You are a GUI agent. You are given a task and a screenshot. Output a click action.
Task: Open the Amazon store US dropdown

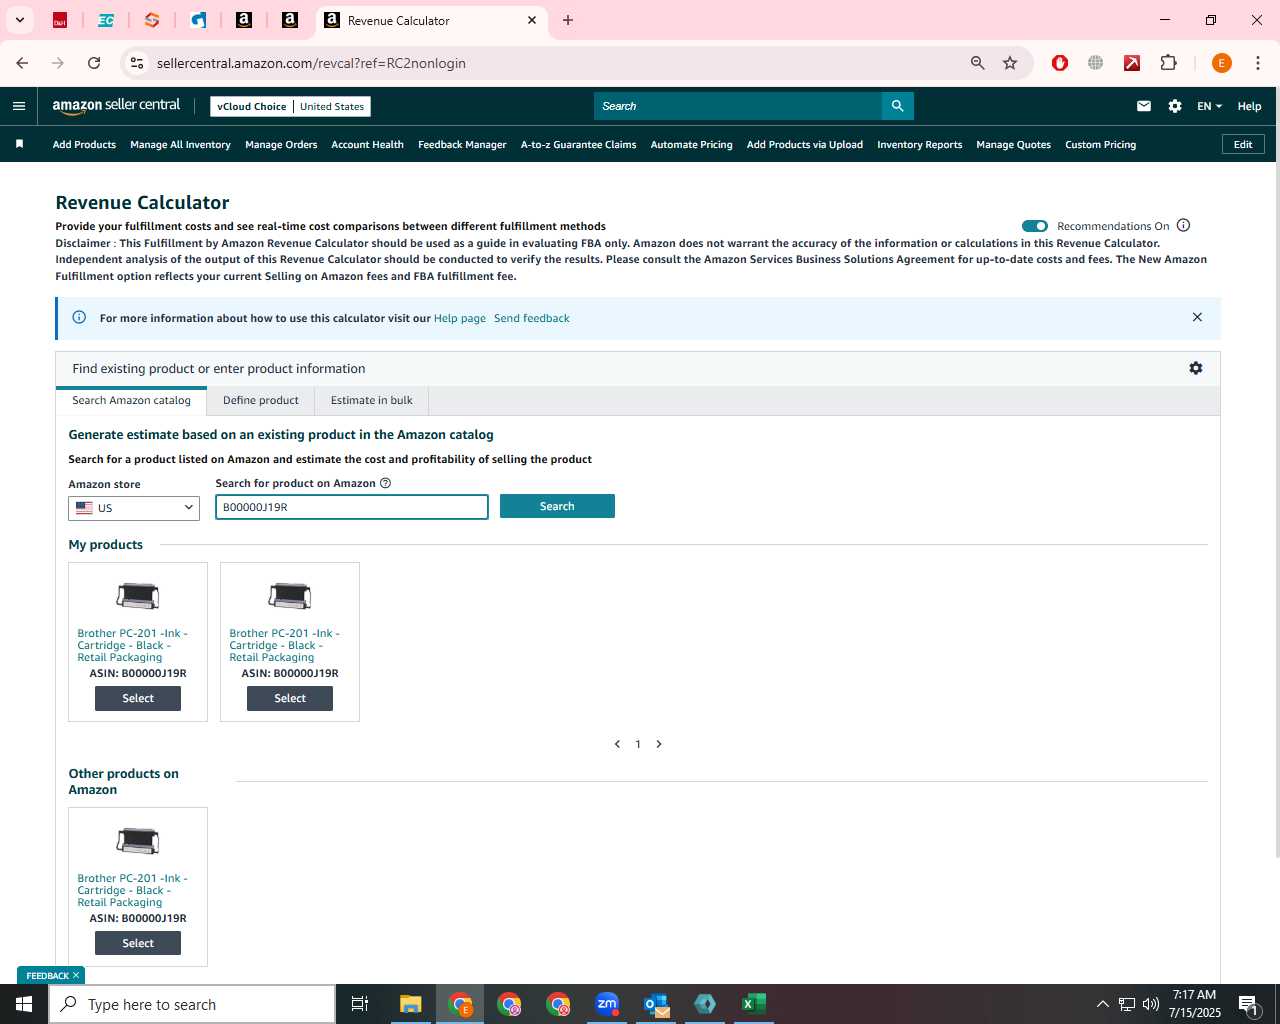coord(134,508)
